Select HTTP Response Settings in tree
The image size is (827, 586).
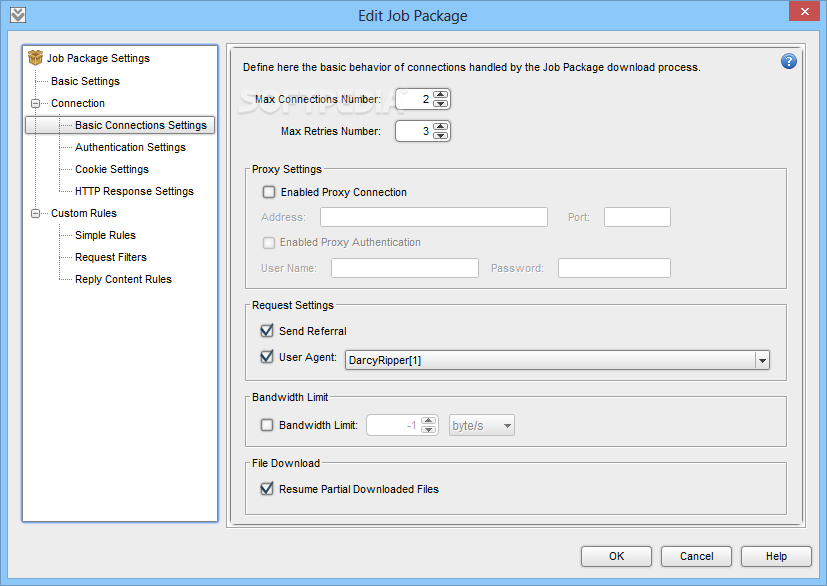coord(134,191)
